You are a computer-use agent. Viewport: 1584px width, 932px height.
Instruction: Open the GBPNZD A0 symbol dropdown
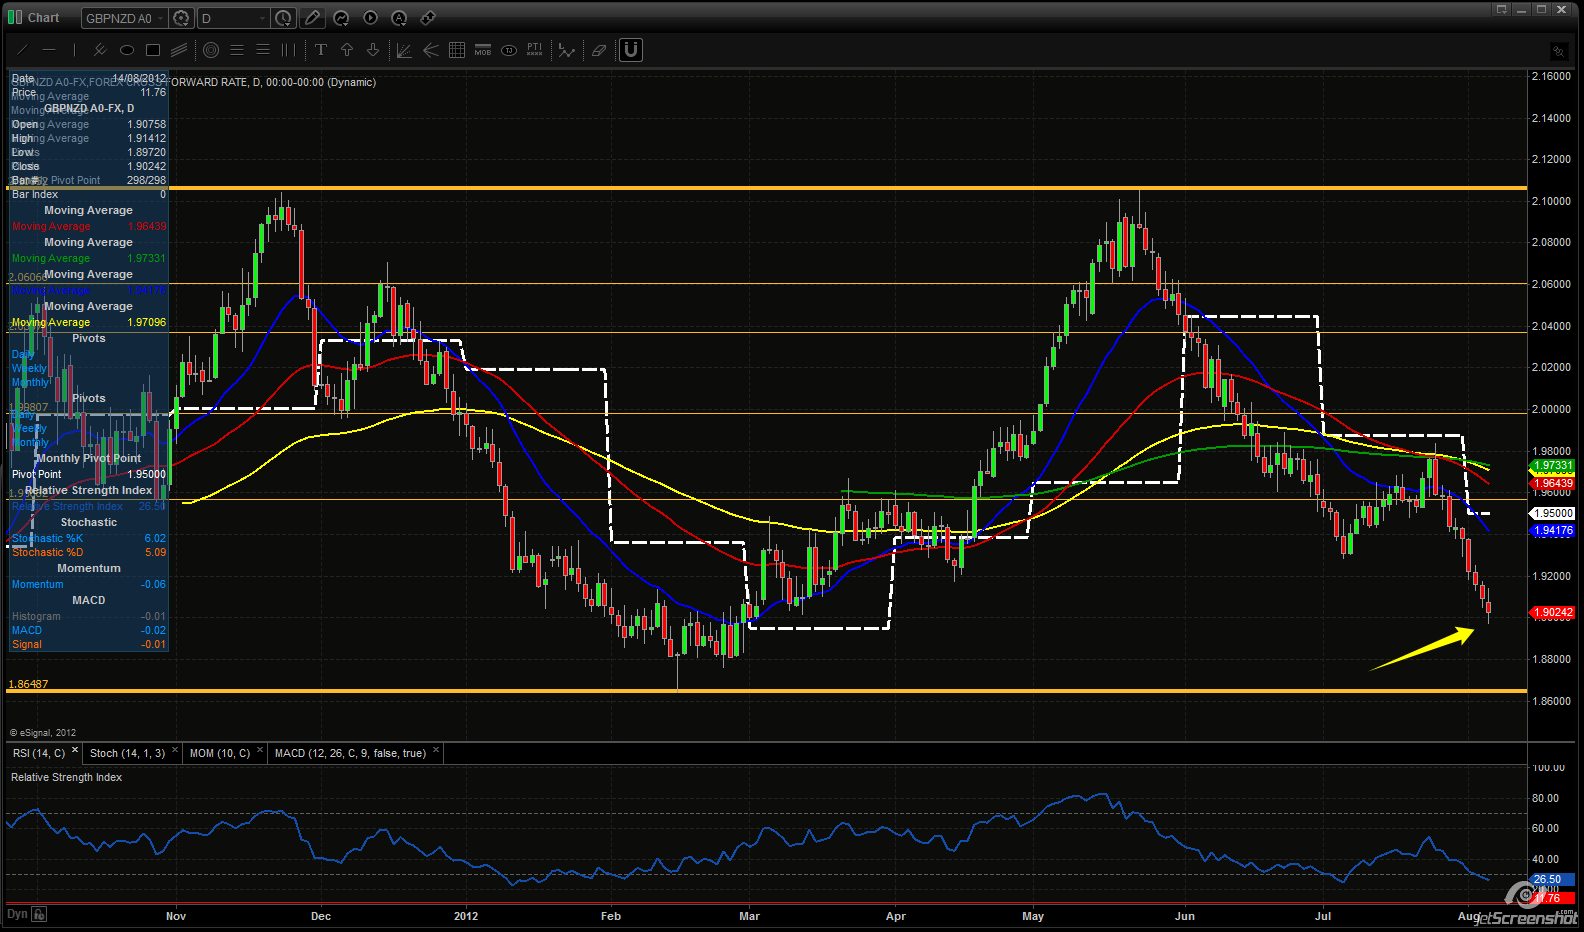point(125,18)
